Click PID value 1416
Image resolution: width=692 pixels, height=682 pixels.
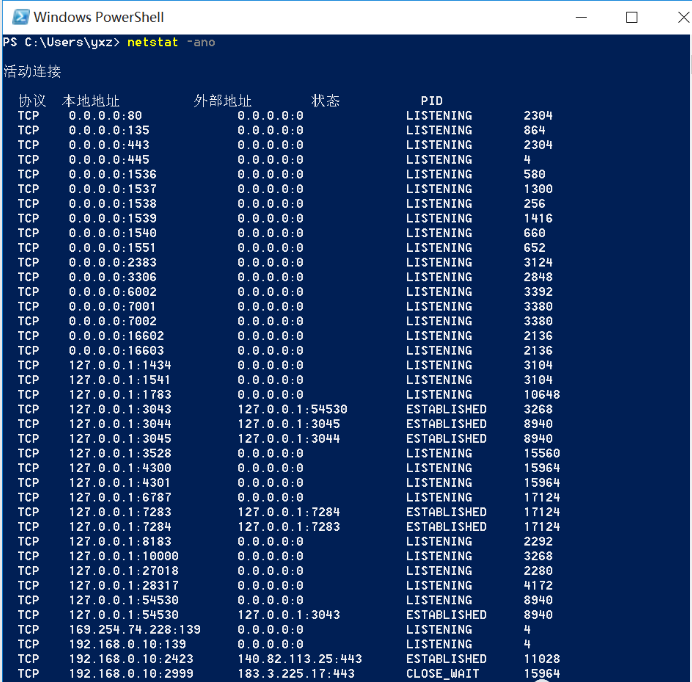(538, 219)
